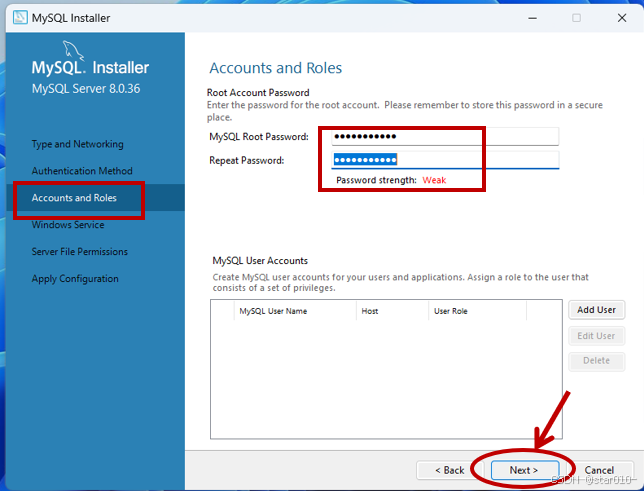Close the MySQL Installer window
The image size is (644, 491).
[622, 18]
